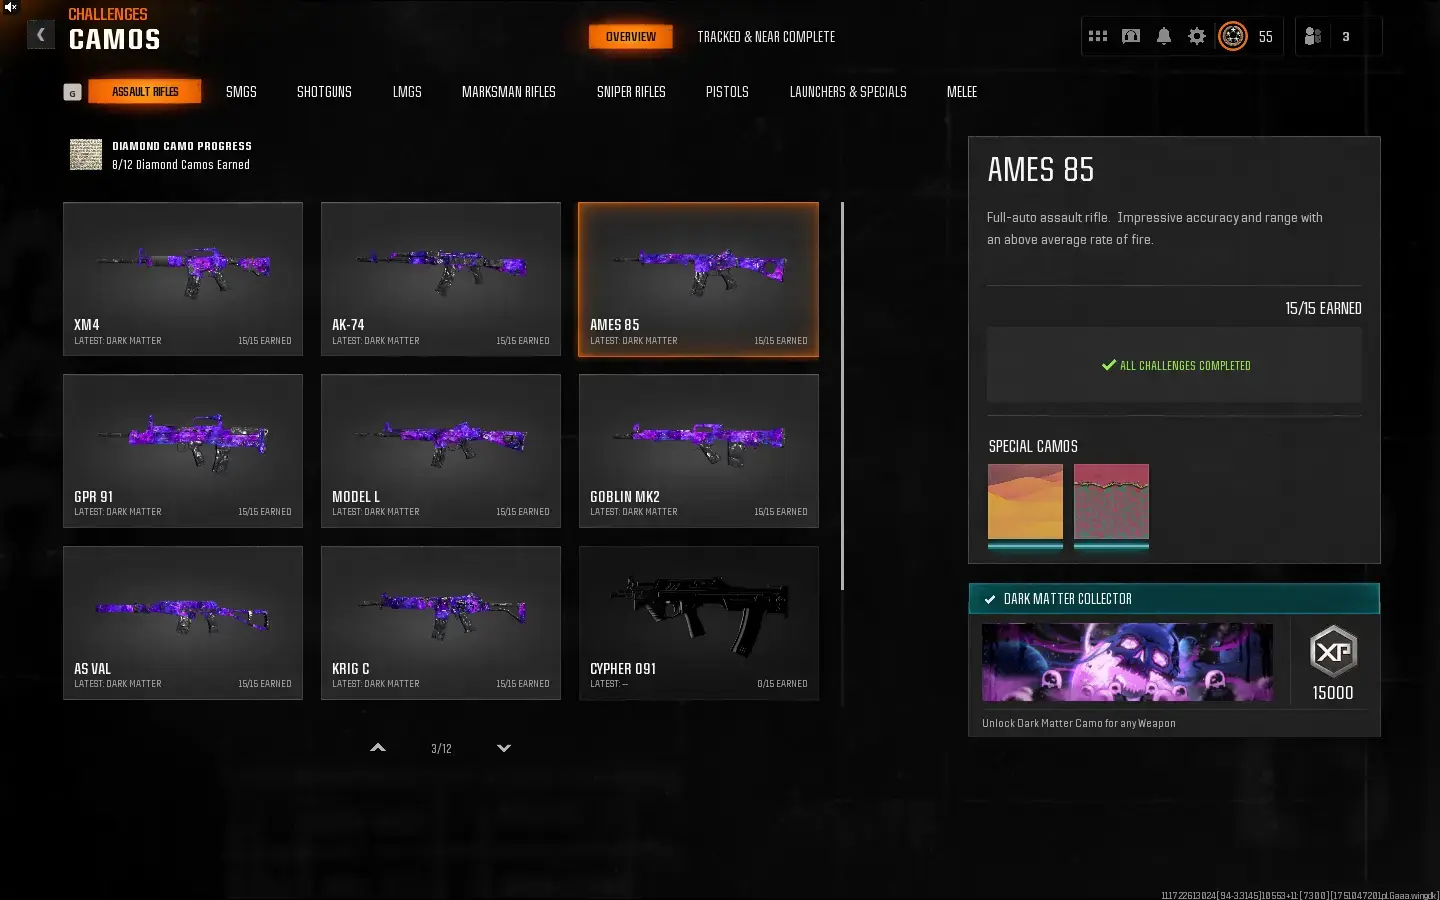1440x900 pixels.
Task: Select the Shotguns category
Action: point(324,92)
